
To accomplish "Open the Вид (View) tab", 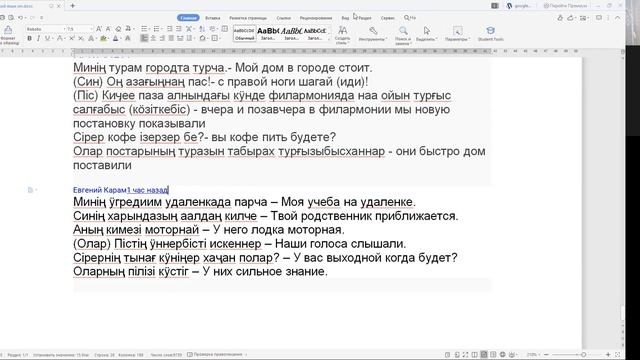I will [345, 18].
